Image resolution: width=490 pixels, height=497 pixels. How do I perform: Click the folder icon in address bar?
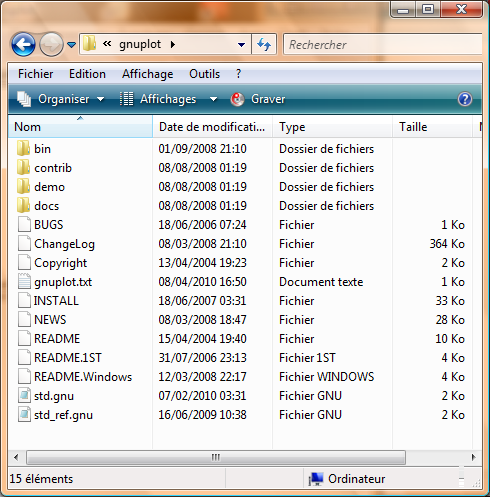[89, 44]
